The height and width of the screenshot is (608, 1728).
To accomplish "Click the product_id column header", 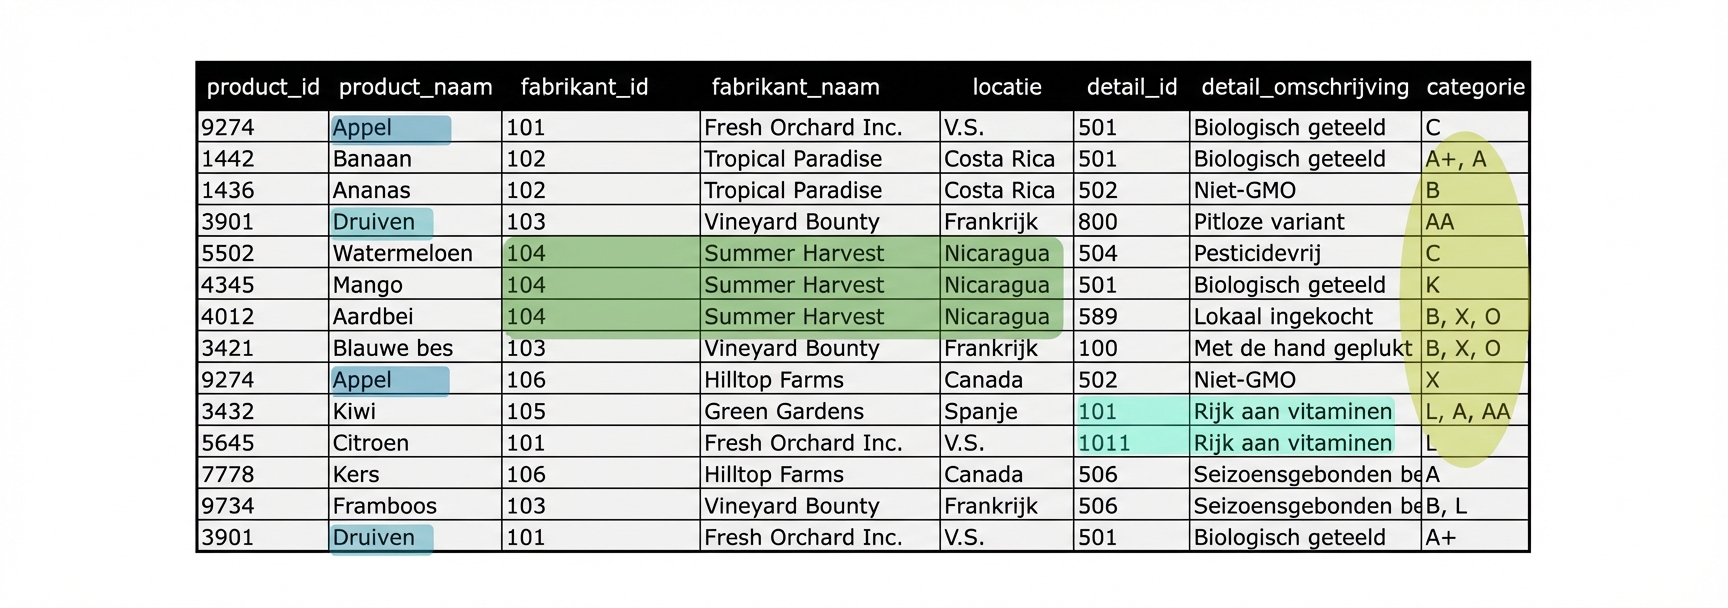I will pos(263,88).
